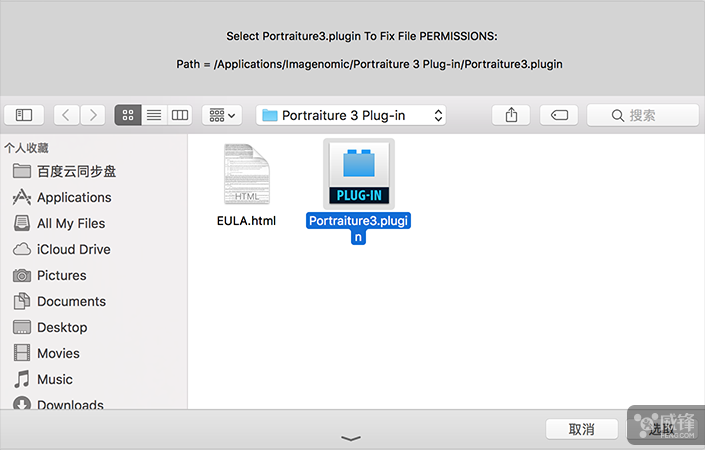Go back with the left arrow
705x450 pixels.
(67, 115)
